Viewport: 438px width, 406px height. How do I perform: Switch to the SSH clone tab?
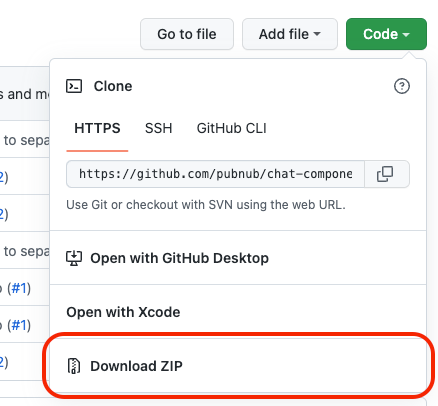159,128
